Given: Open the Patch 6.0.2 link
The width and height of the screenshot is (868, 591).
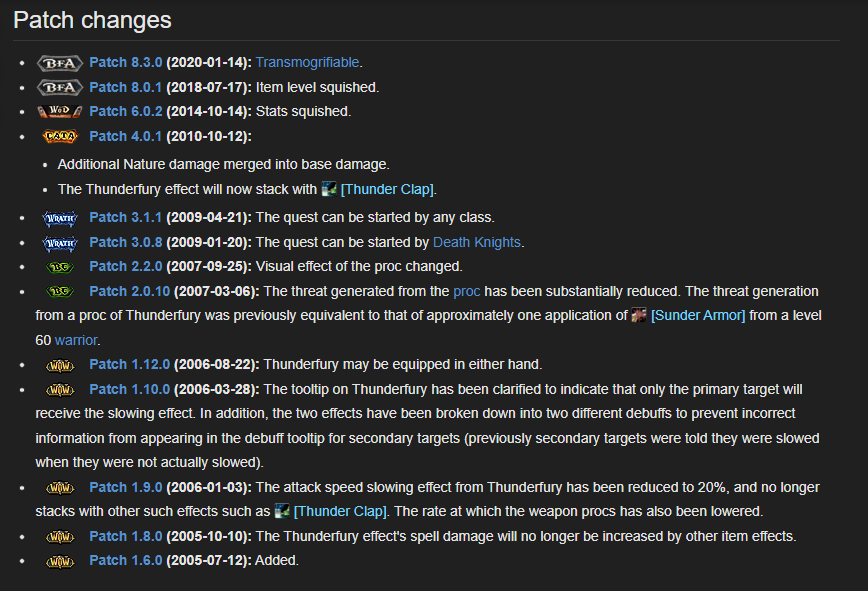Looking at the screenshot, I should pos(125,112).
